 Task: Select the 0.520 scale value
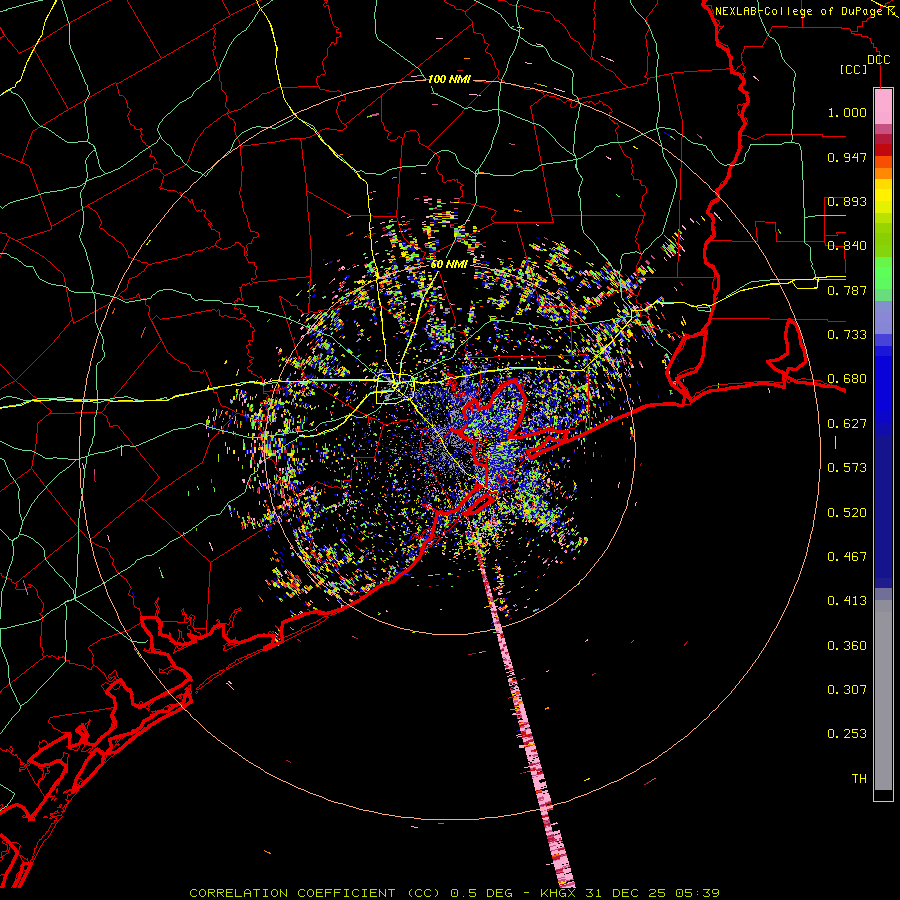coord(847,513)
